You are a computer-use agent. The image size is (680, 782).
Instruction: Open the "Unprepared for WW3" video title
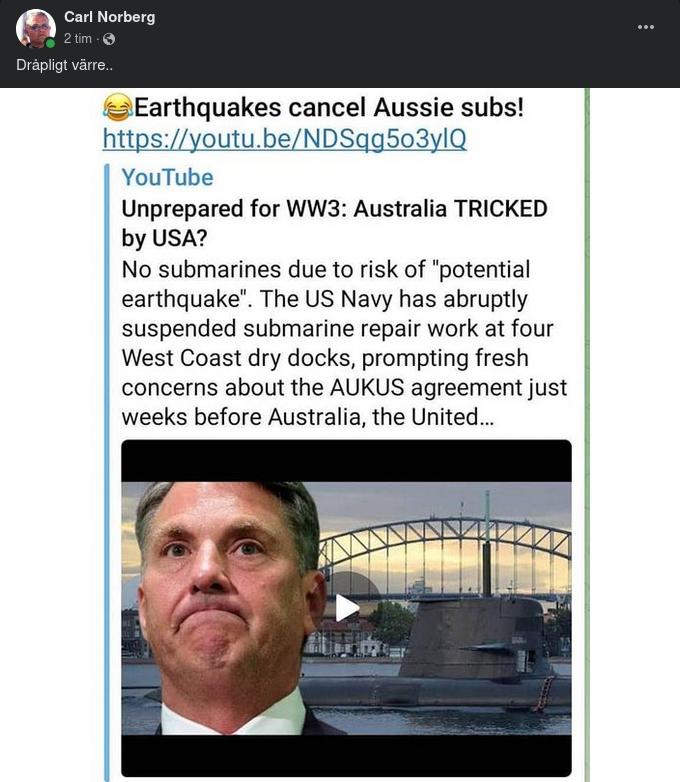click(334, 224)
